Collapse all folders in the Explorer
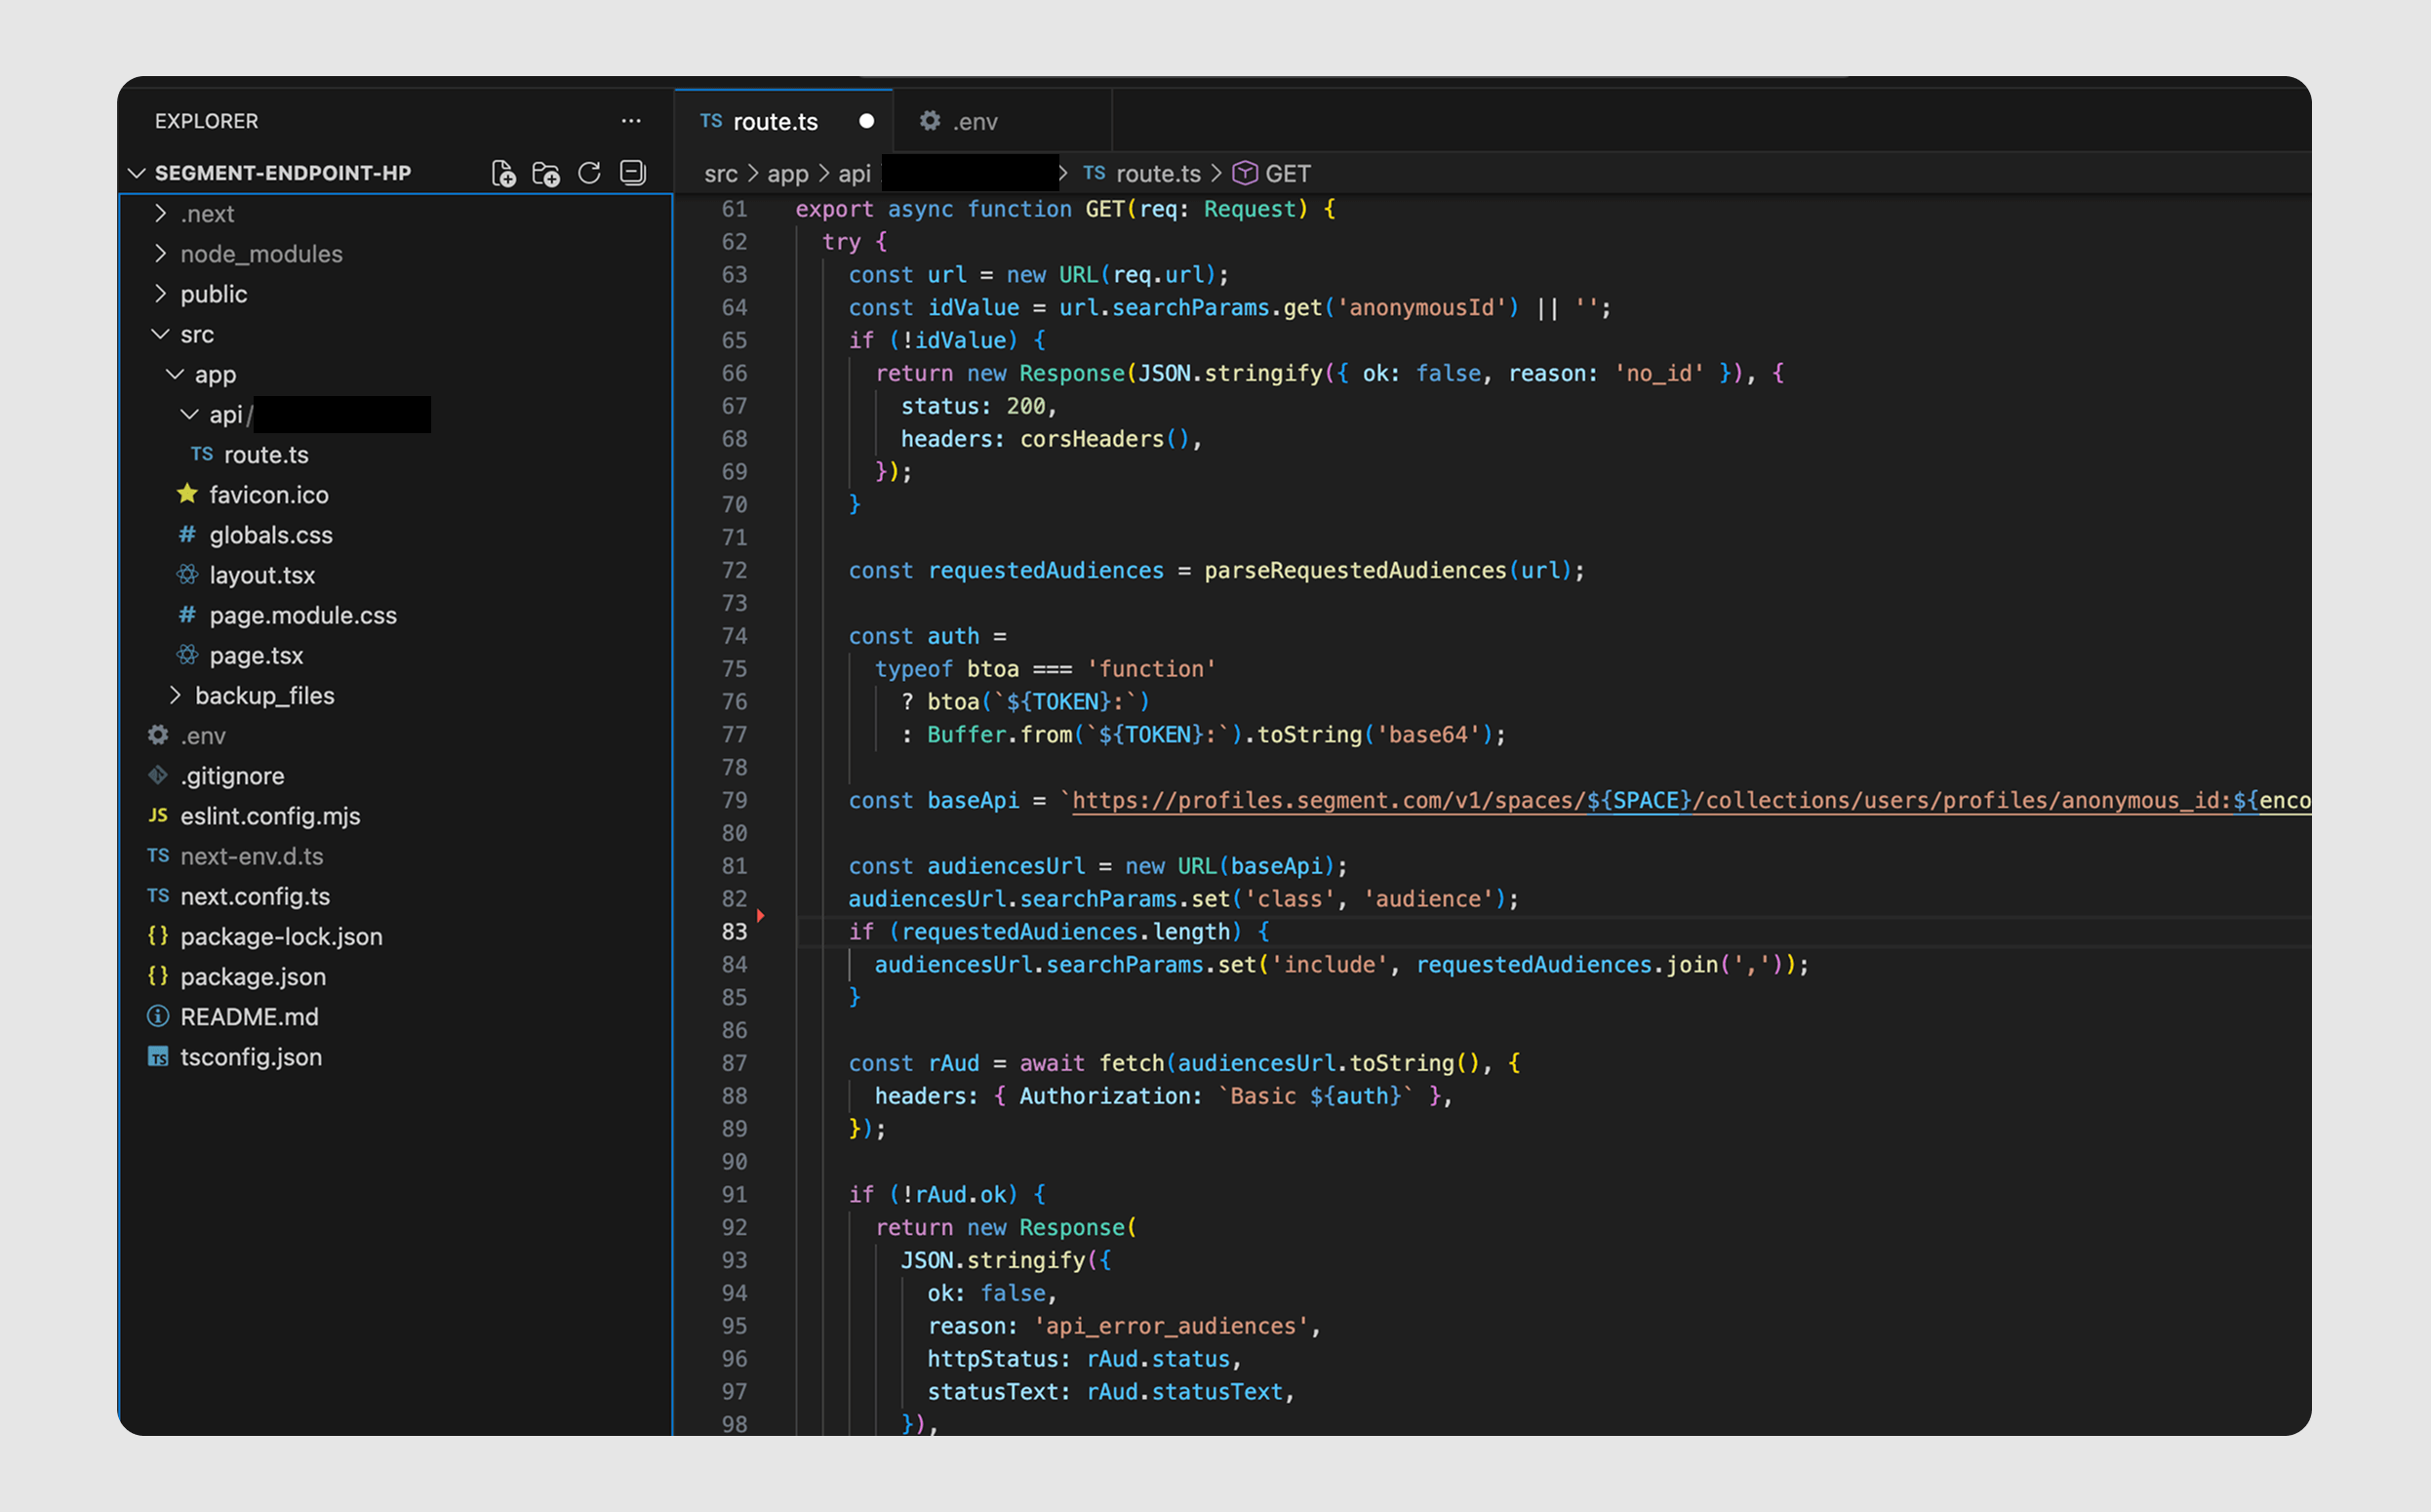Screen dimensions: 2431x1512 pos(631,172)
